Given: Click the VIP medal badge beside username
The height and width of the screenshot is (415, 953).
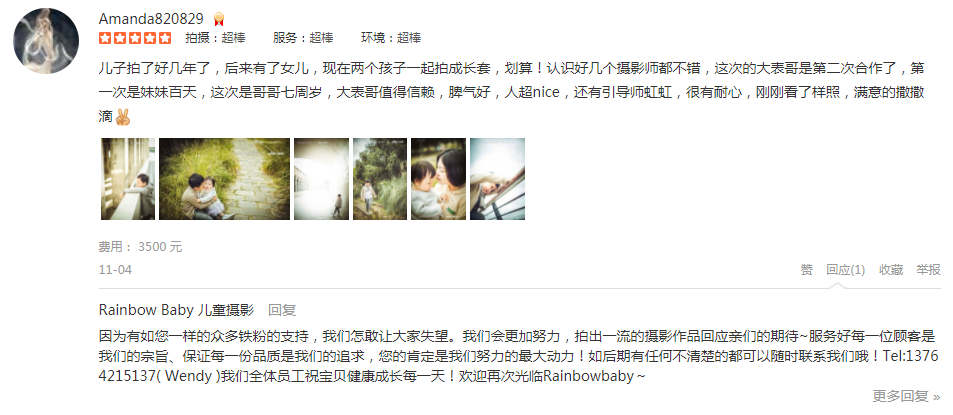Looking at the screenshot, I should (219, 19).
